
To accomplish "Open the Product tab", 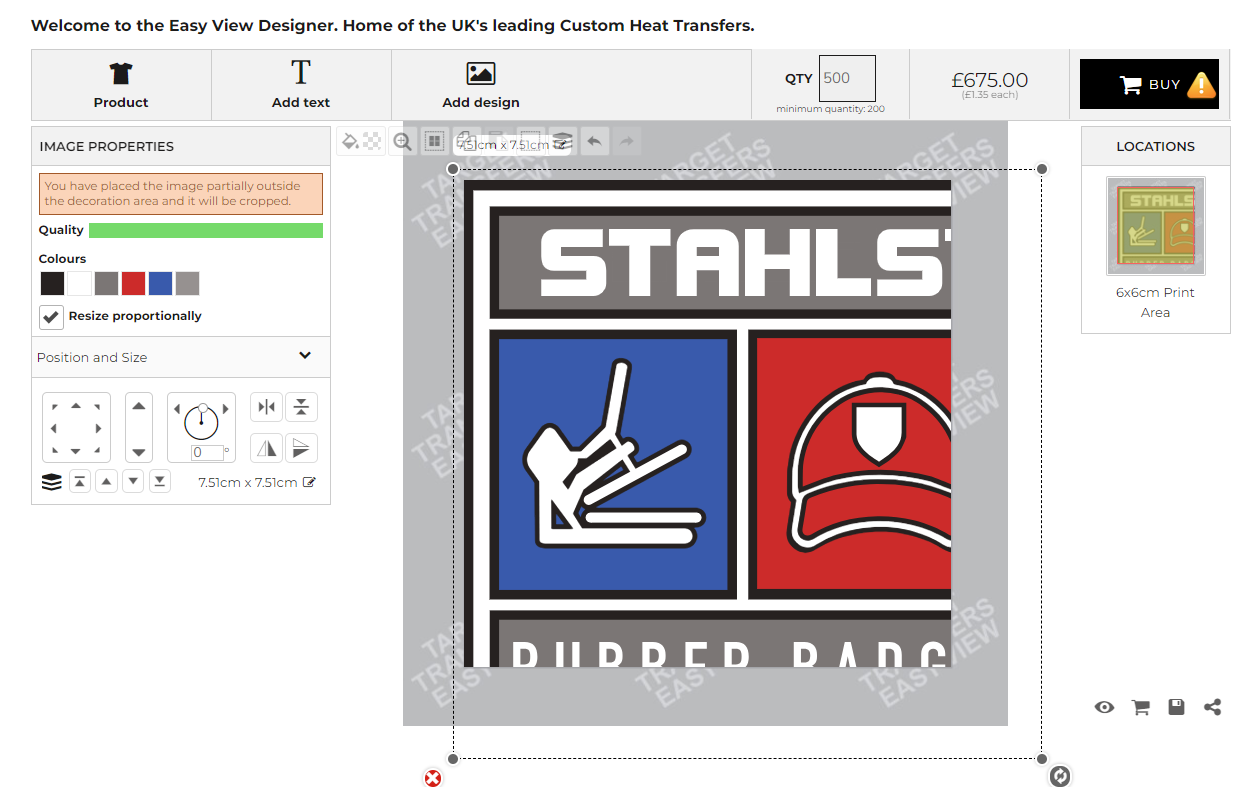I will click(x=121, y=85).
